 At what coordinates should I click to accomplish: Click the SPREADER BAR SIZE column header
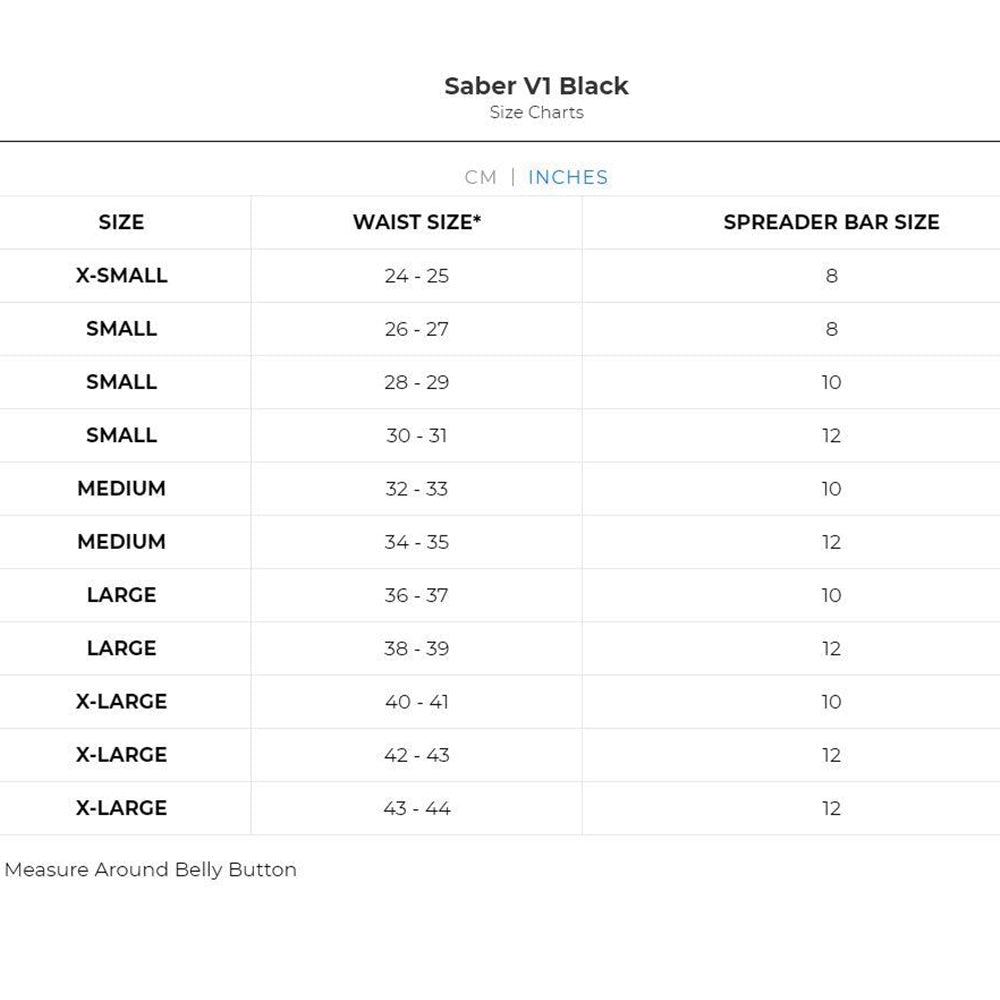pyautogui.click(x=831, y=223)
